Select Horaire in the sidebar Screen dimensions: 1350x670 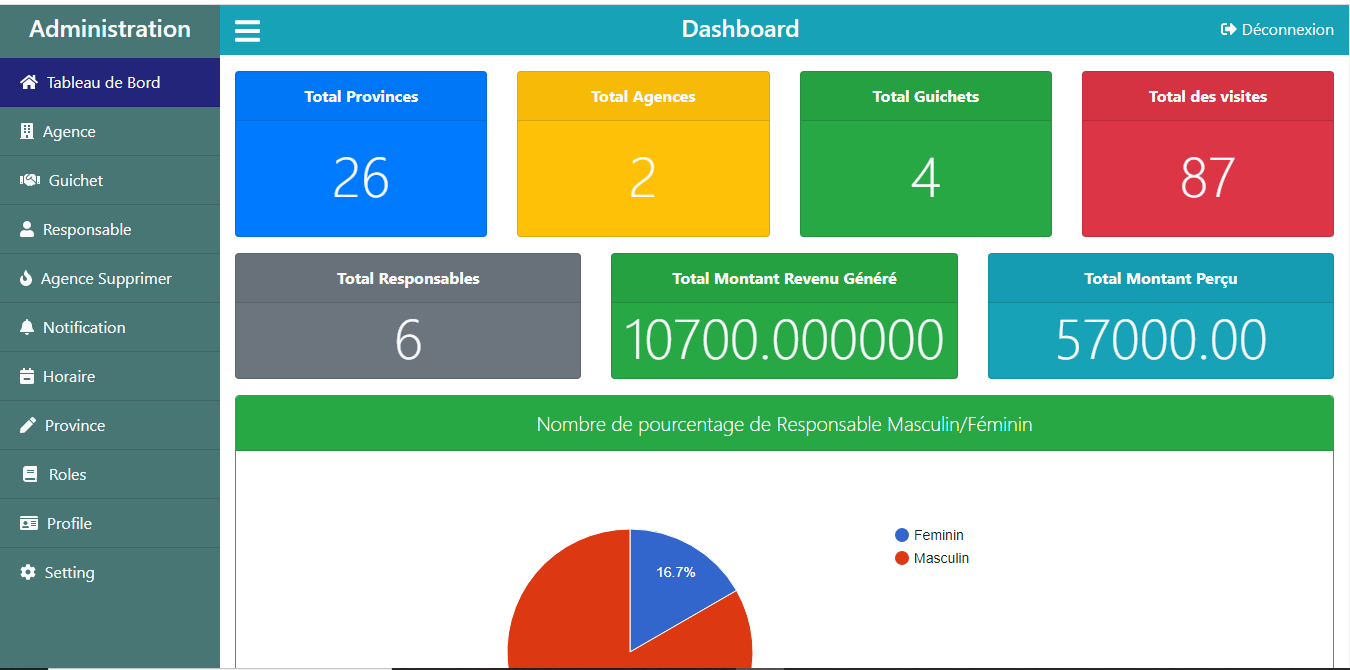coord(110,376)
